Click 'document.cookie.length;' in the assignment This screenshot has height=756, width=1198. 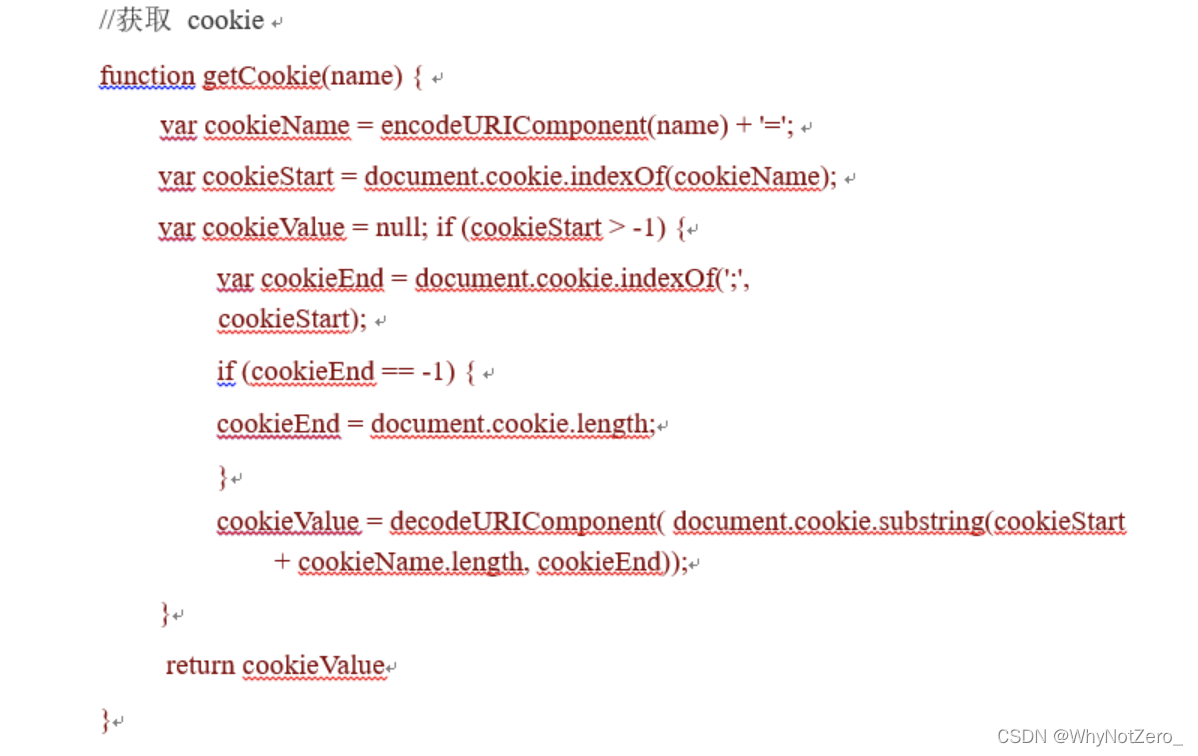(513, 424)
